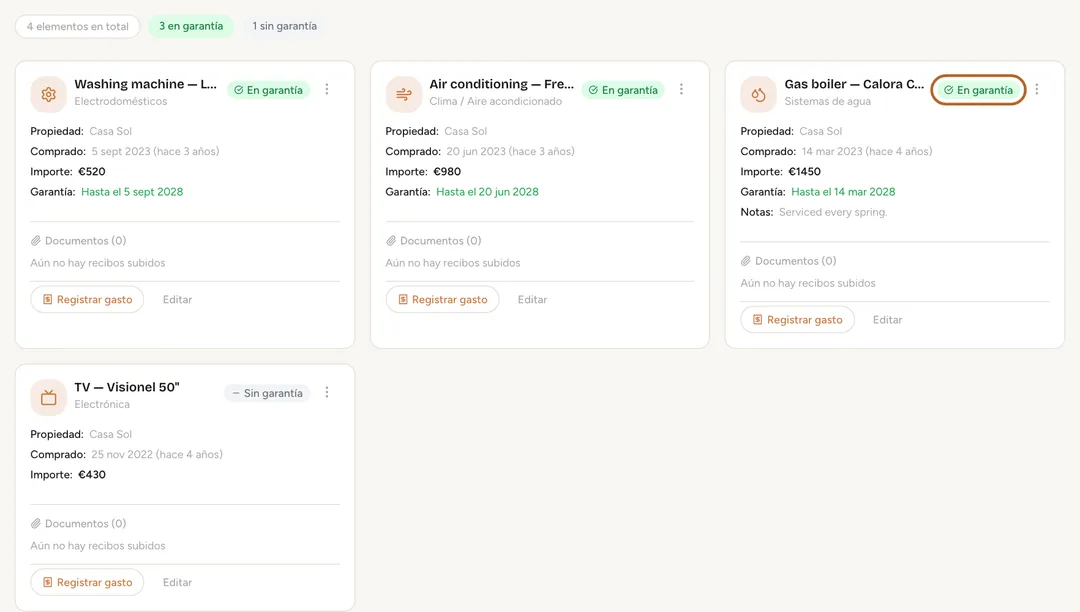Register an expense for the Washing machine

pos(87,299)
